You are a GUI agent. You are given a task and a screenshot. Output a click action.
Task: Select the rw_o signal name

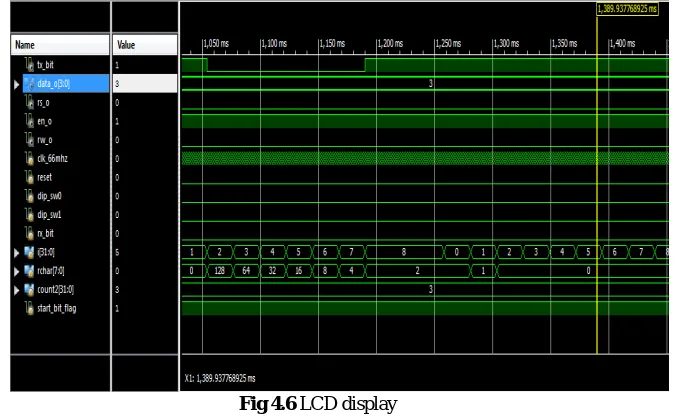click(x=45, y=140)
